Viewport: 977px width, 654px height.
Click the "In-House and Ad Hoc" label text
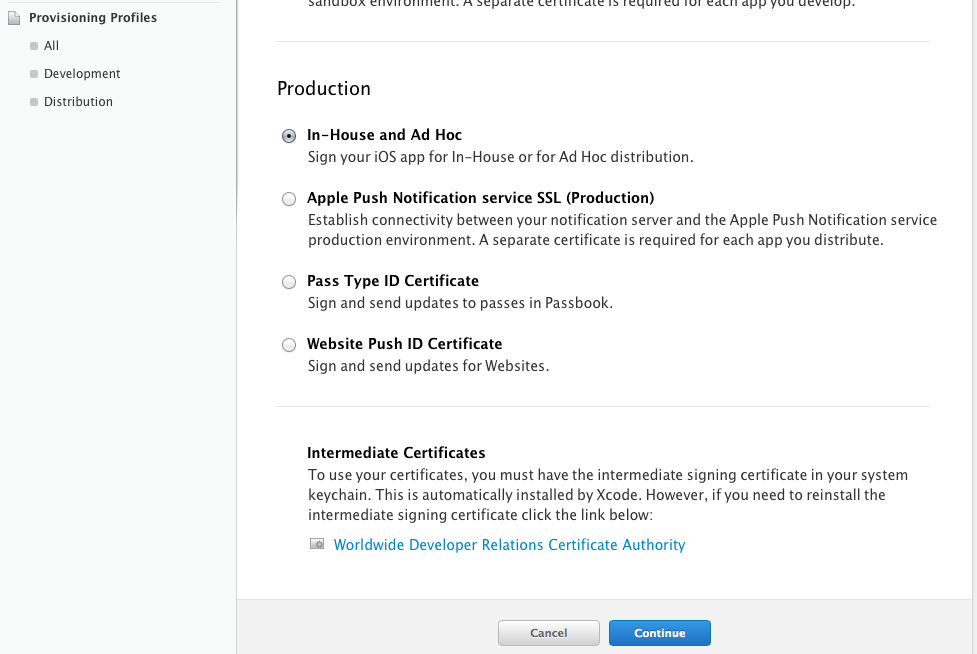(x=384, y=135)
